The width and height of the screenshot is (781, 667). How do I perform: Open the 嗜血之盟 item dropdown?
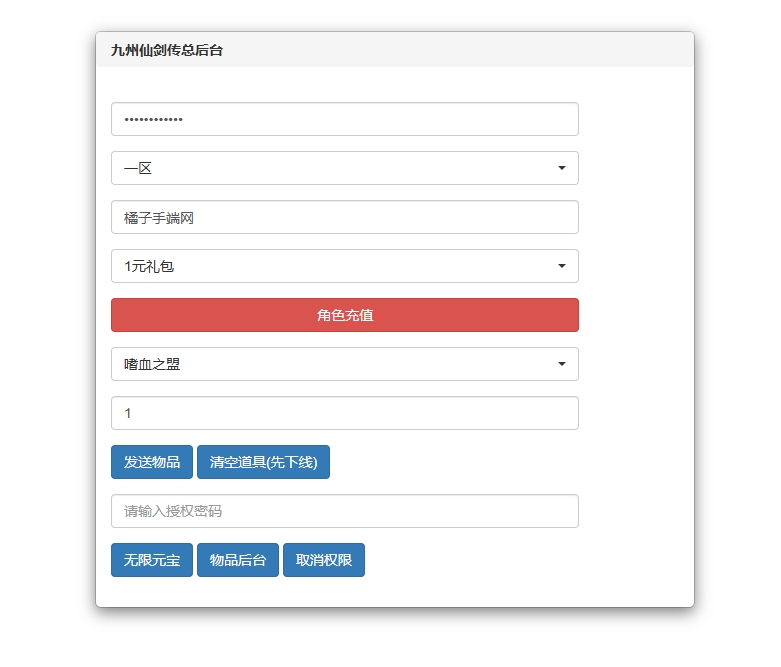pos(345,364)
